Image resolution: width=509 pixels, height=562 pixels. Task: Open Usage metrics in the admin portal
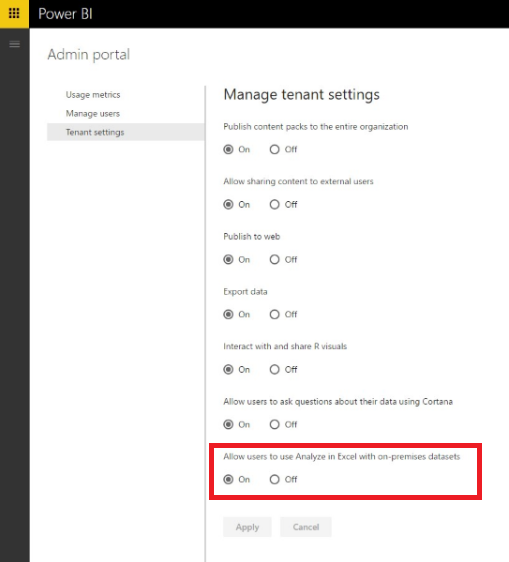coord(93,95)
